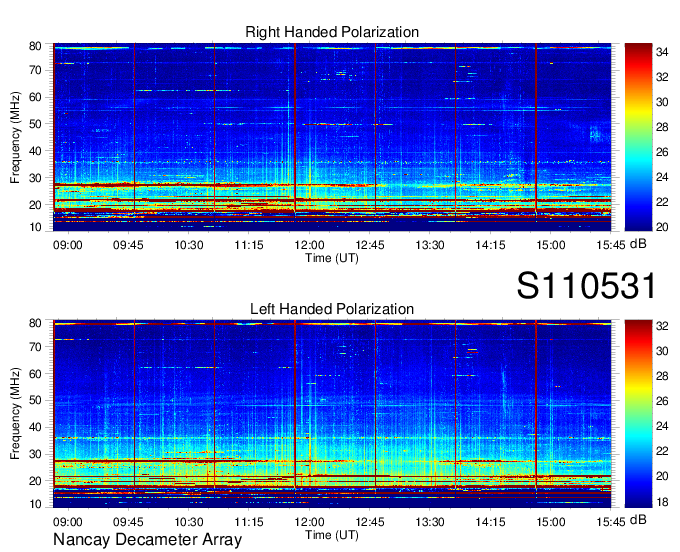Choose 50 MHz tick on Left Handed plot
This screenshot has height=552, width=680.
(35, 400)
